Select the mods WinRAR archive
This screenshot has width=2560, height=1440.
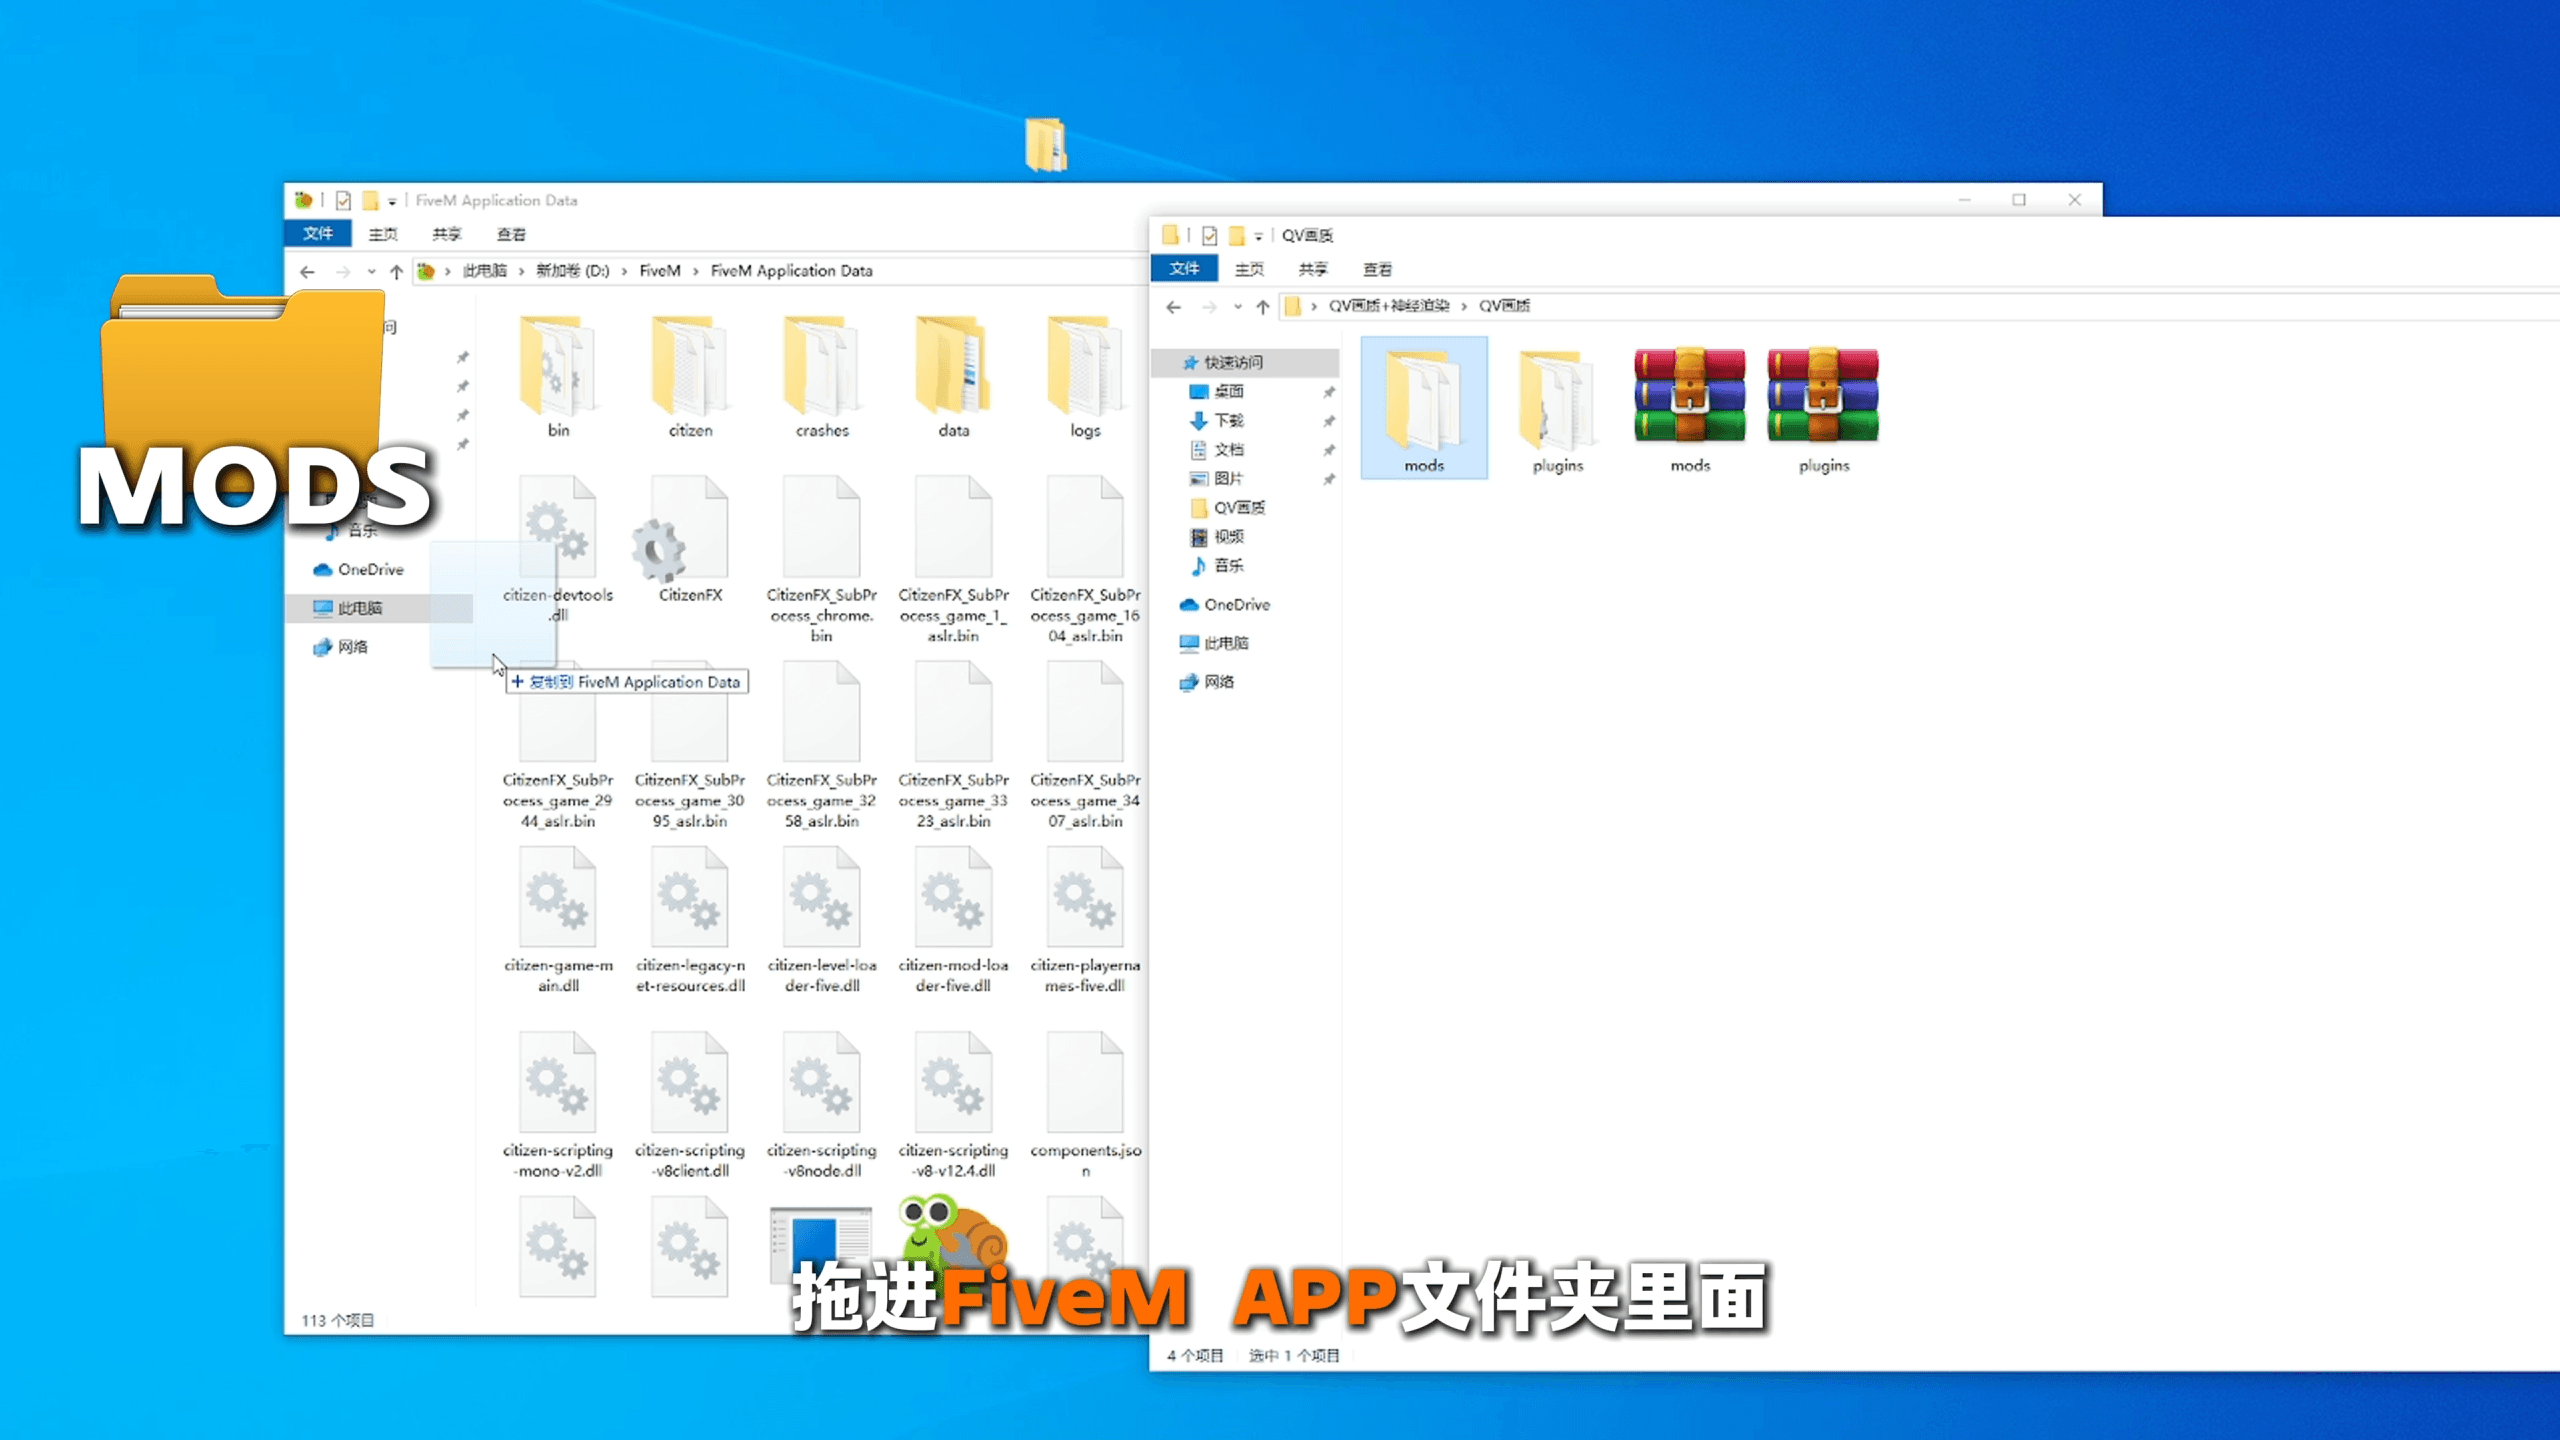click(1690, 410)
